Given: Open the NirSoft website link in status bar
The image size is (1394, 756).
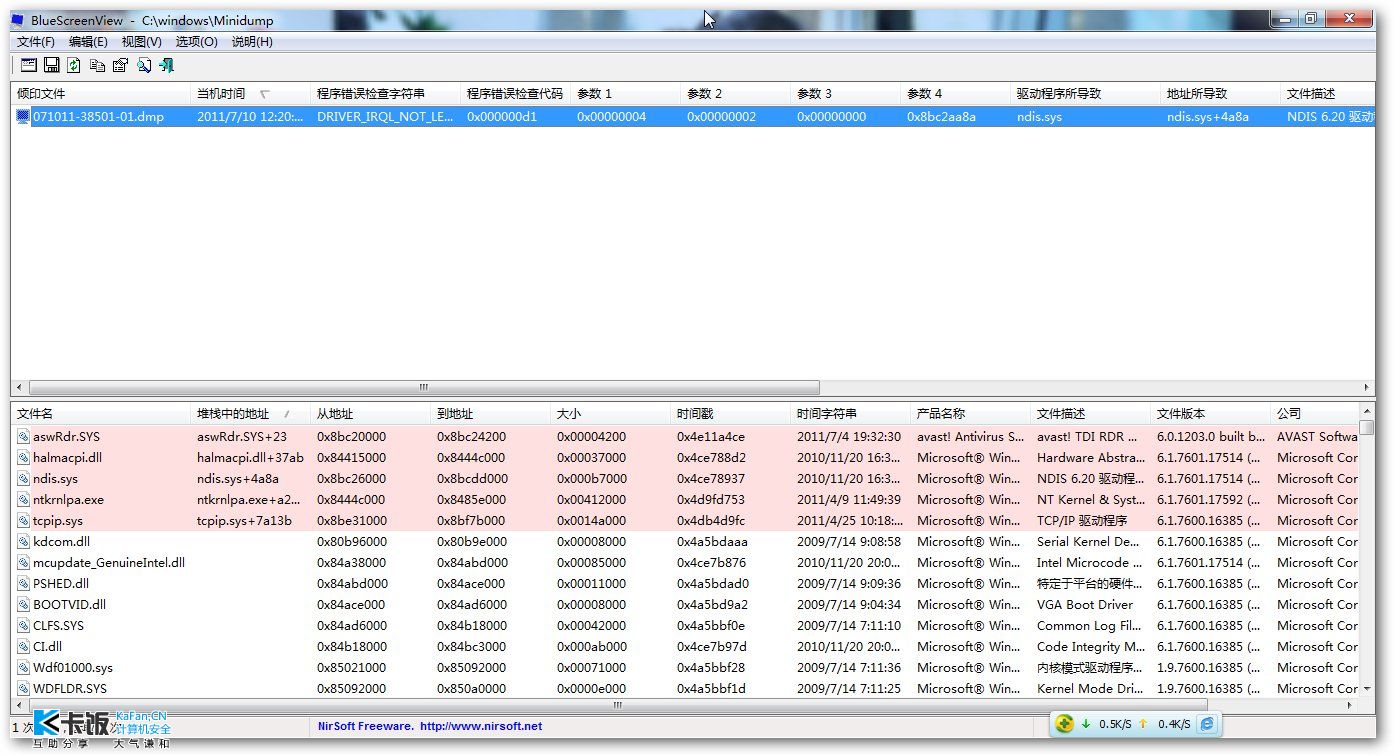Looking at the screenshot, I should (430, 726).
